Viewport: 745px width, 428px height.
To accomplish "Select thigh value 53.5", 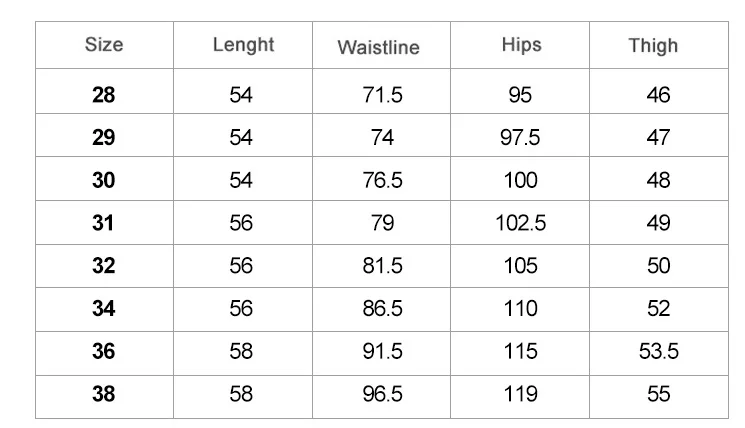I will coord(658,352).
